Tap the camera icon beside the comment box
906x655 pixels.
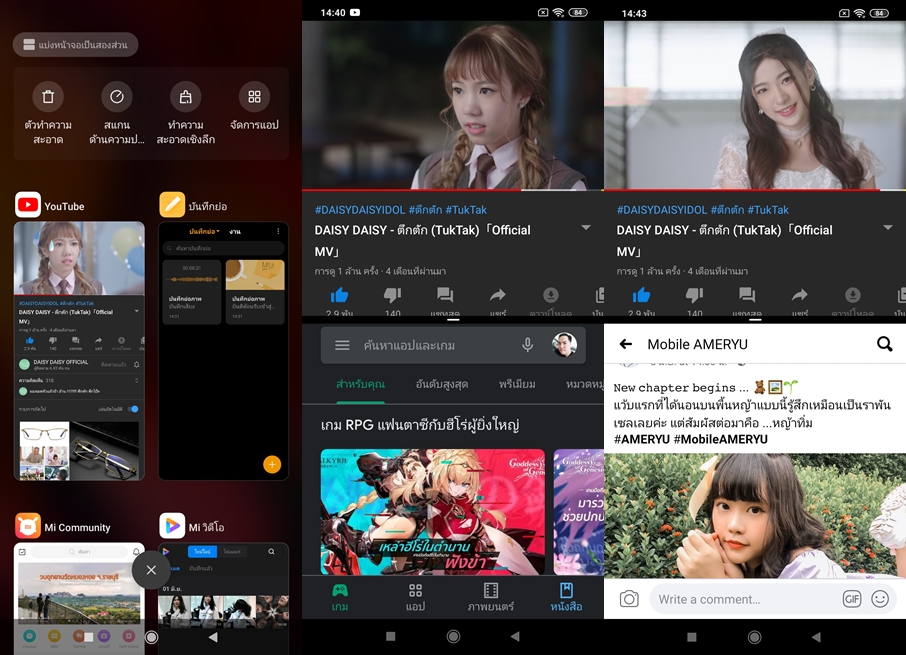629,599
